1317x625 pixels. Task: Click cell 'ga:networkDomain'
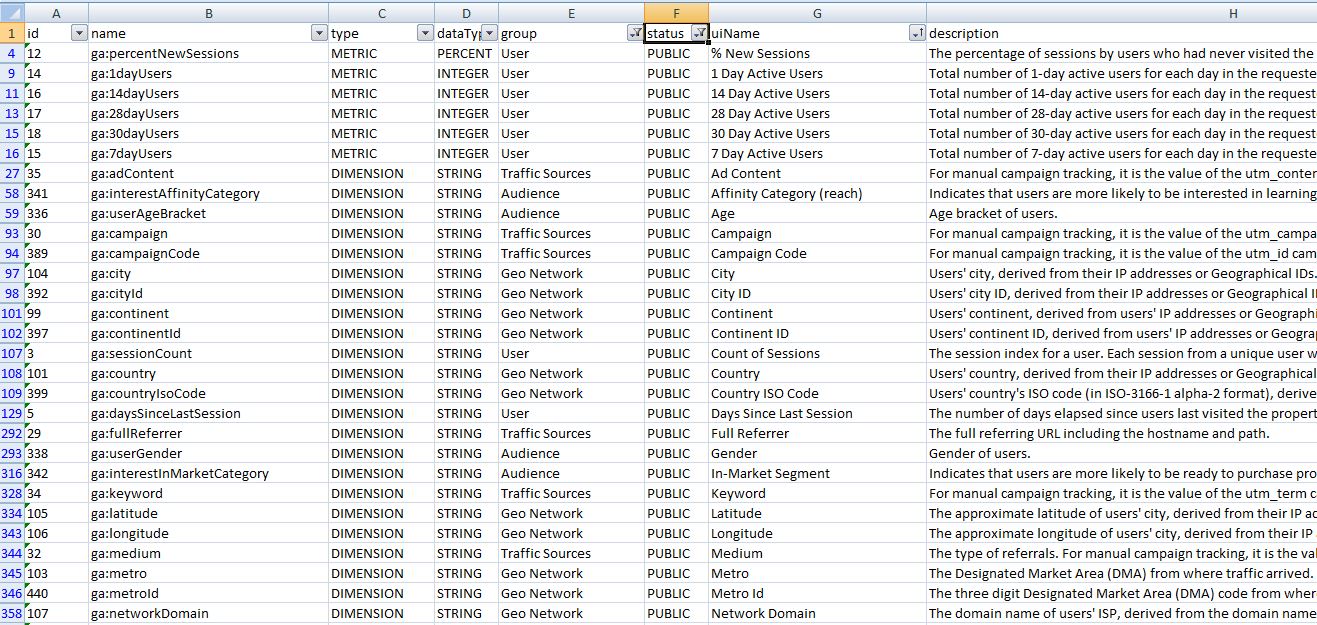click(208, 613)
